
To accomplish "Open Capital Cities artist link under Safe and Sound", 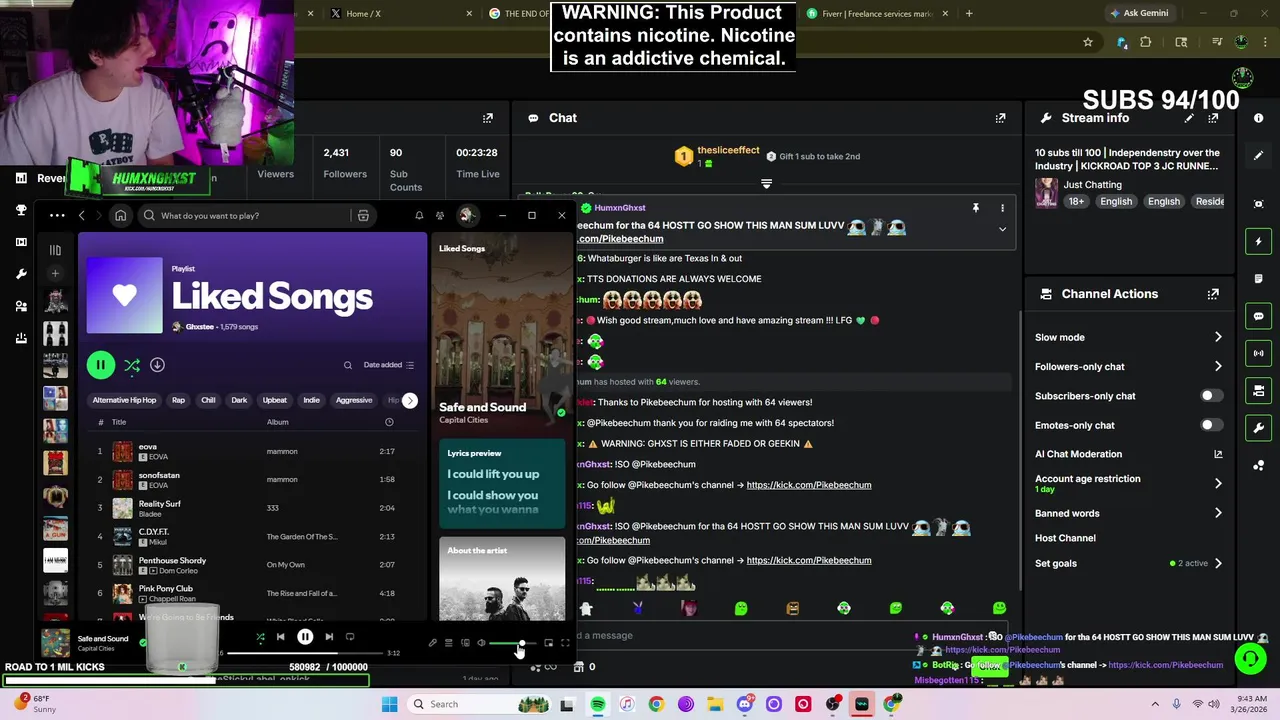I will [x=463, y=420].
